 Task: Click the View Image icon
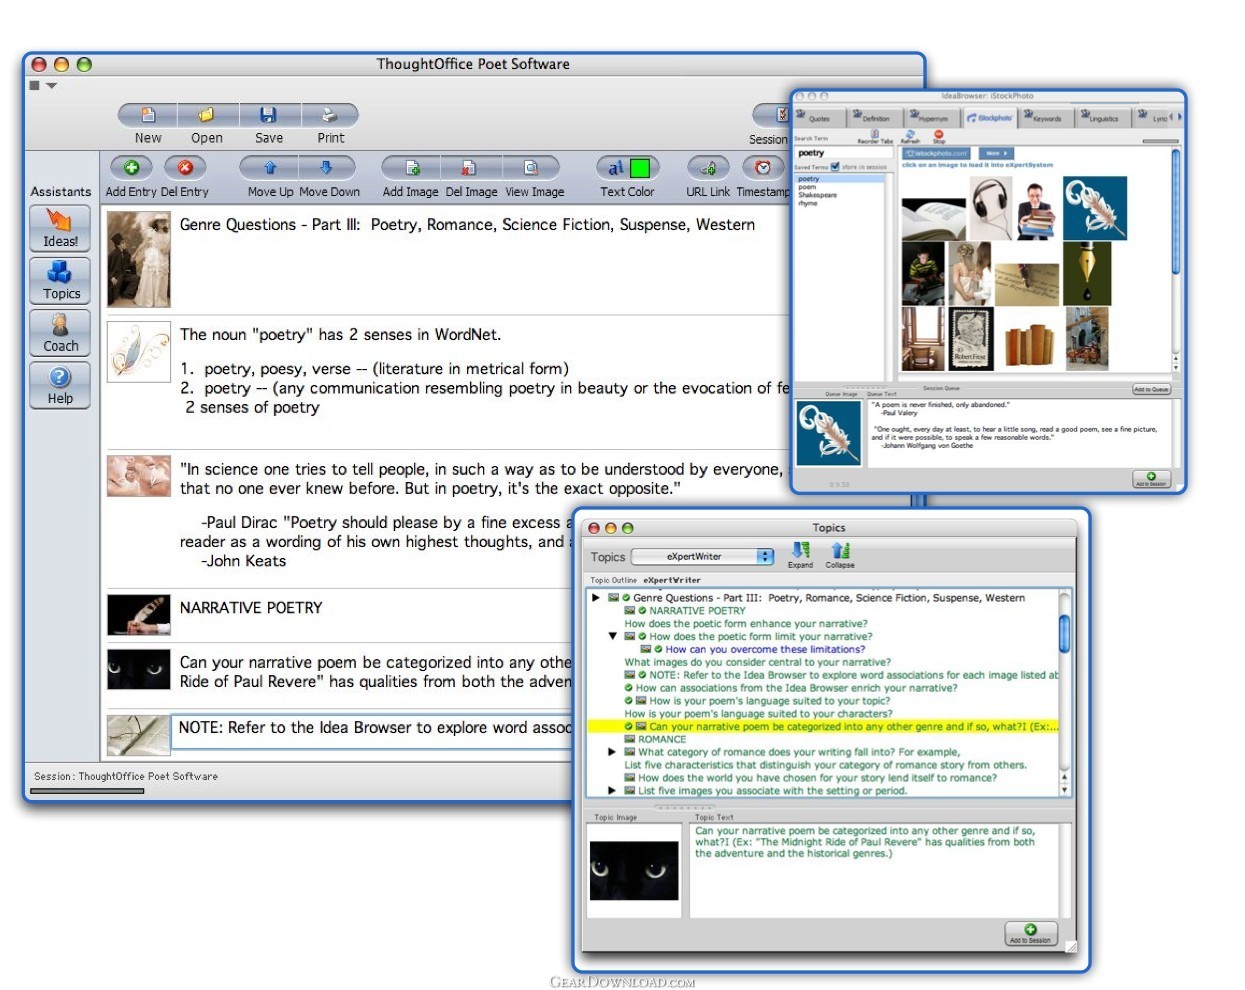531,168
